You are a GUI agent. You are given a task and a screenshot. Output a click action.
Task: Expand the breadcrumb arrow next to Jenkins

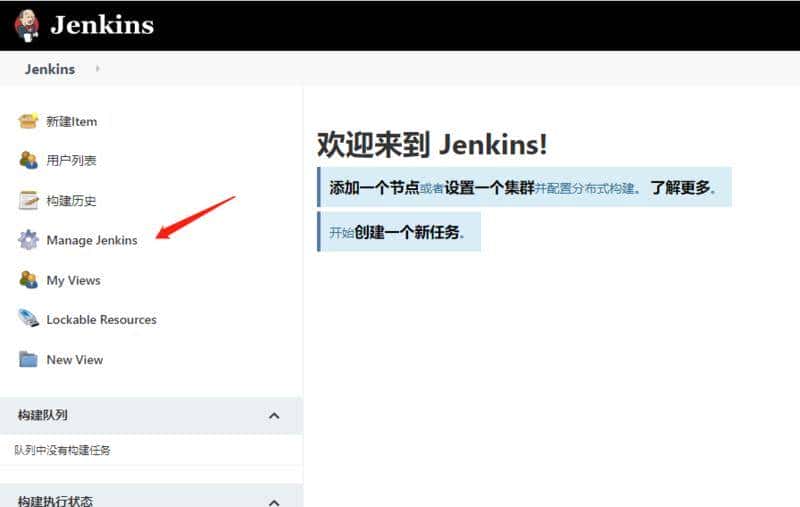pyautogui.click(x=97, y=68)
